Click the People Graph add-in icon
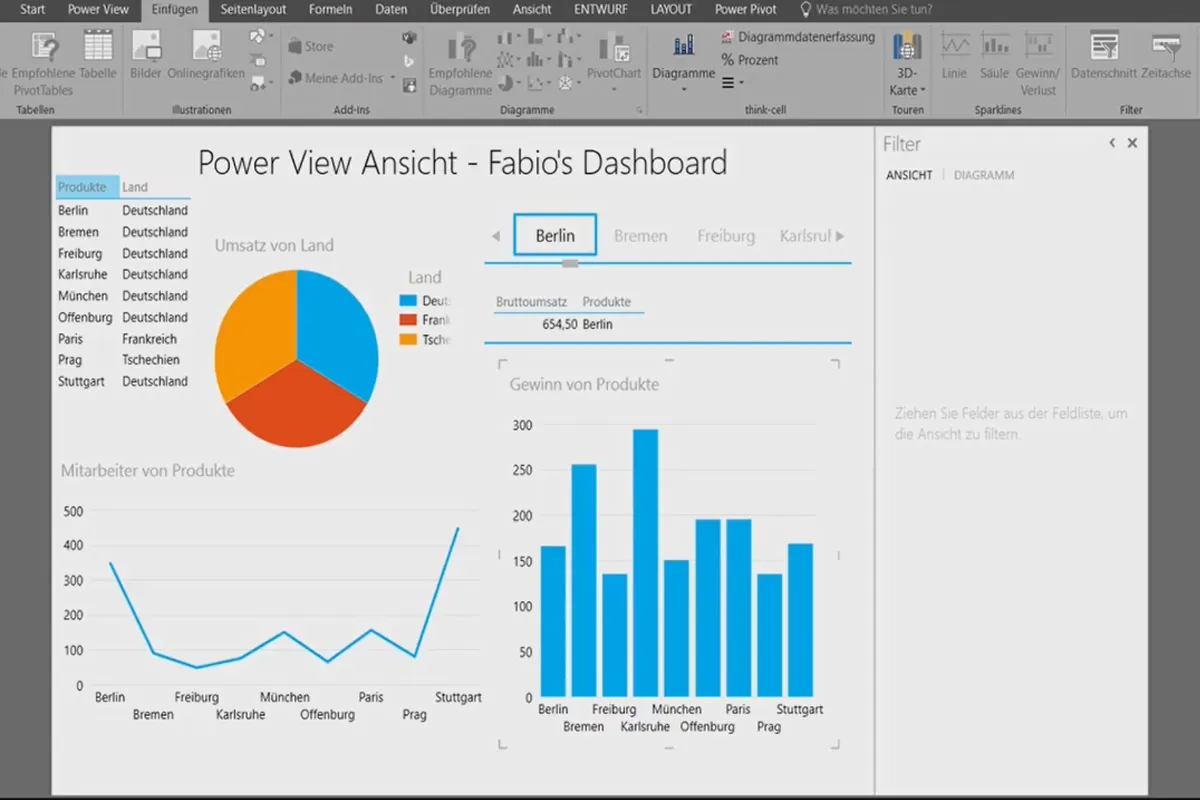Viewport: 1200px width, 800px height. (x=409, y=86)
